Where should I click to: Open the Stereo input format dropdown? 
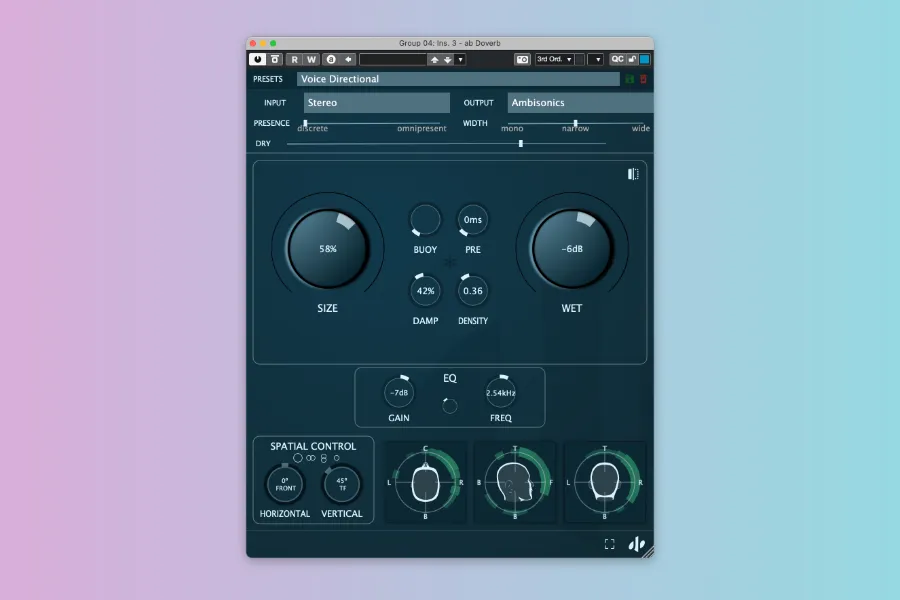point(376,102)
